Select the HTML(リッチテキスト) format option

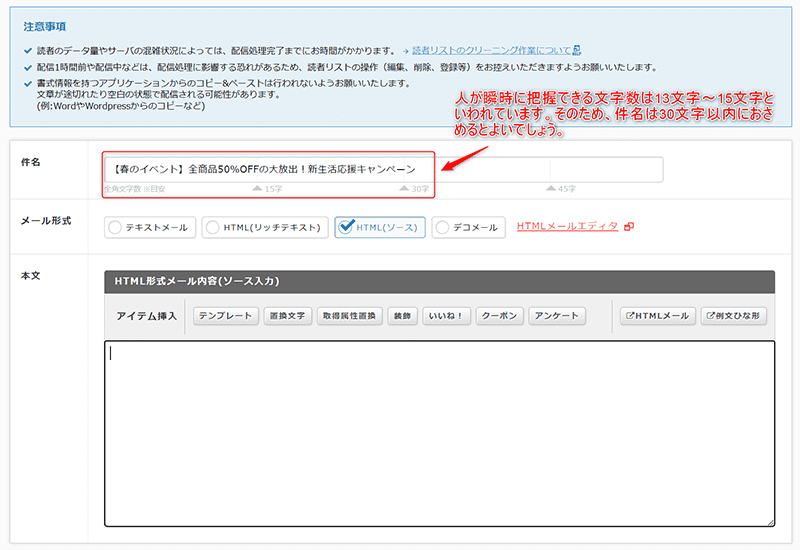[x=265, y=228]
